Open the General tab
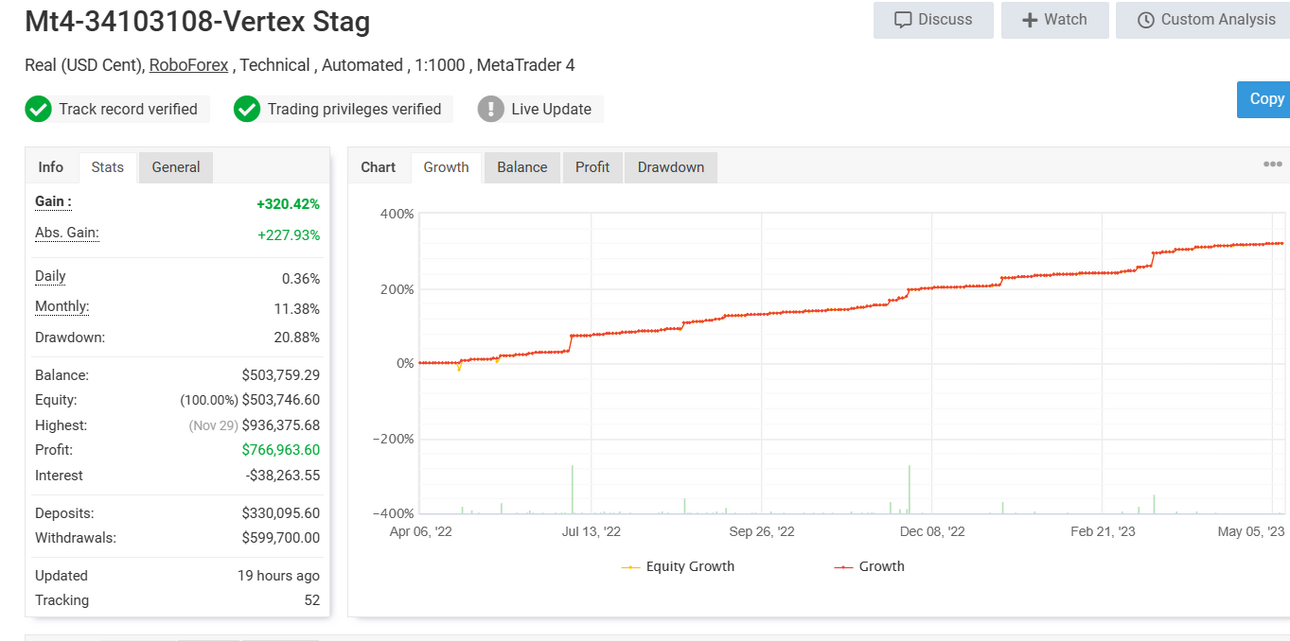The image size is (1290, 641). pyautogui.click(x=176, y=167)
